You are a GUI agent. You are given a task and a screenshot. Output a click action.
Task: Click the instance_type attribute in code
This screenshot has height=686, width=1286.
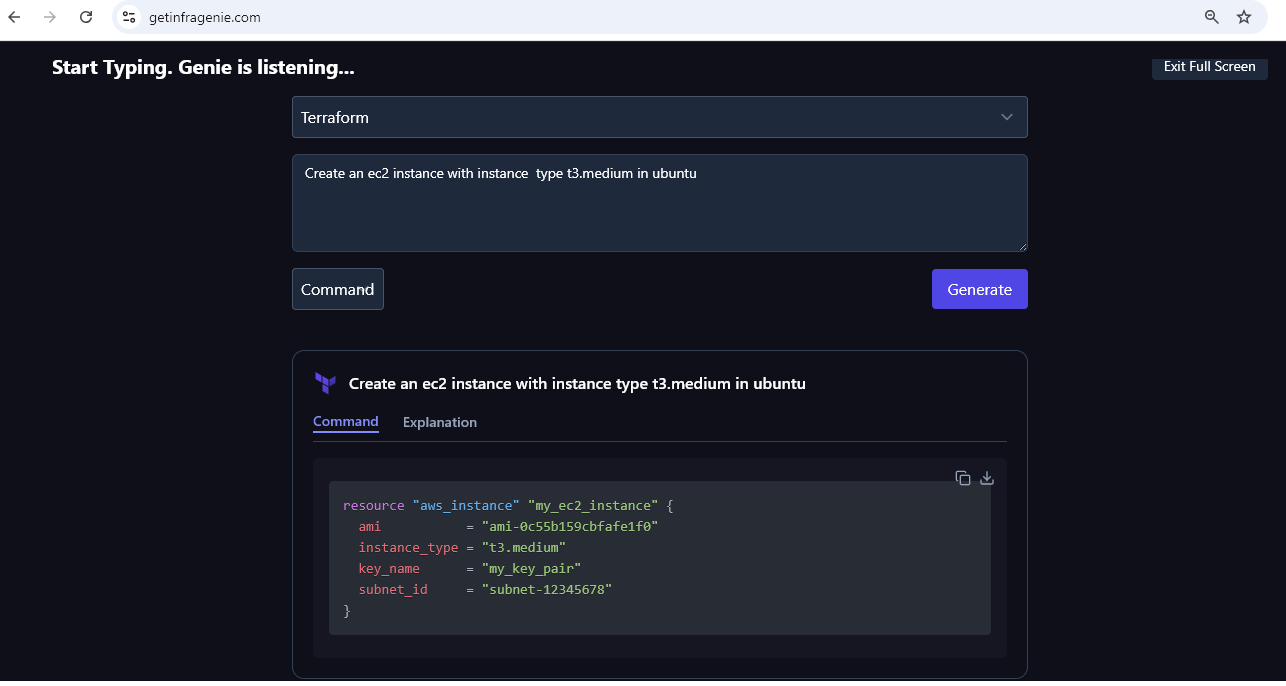tap(408, 548)
